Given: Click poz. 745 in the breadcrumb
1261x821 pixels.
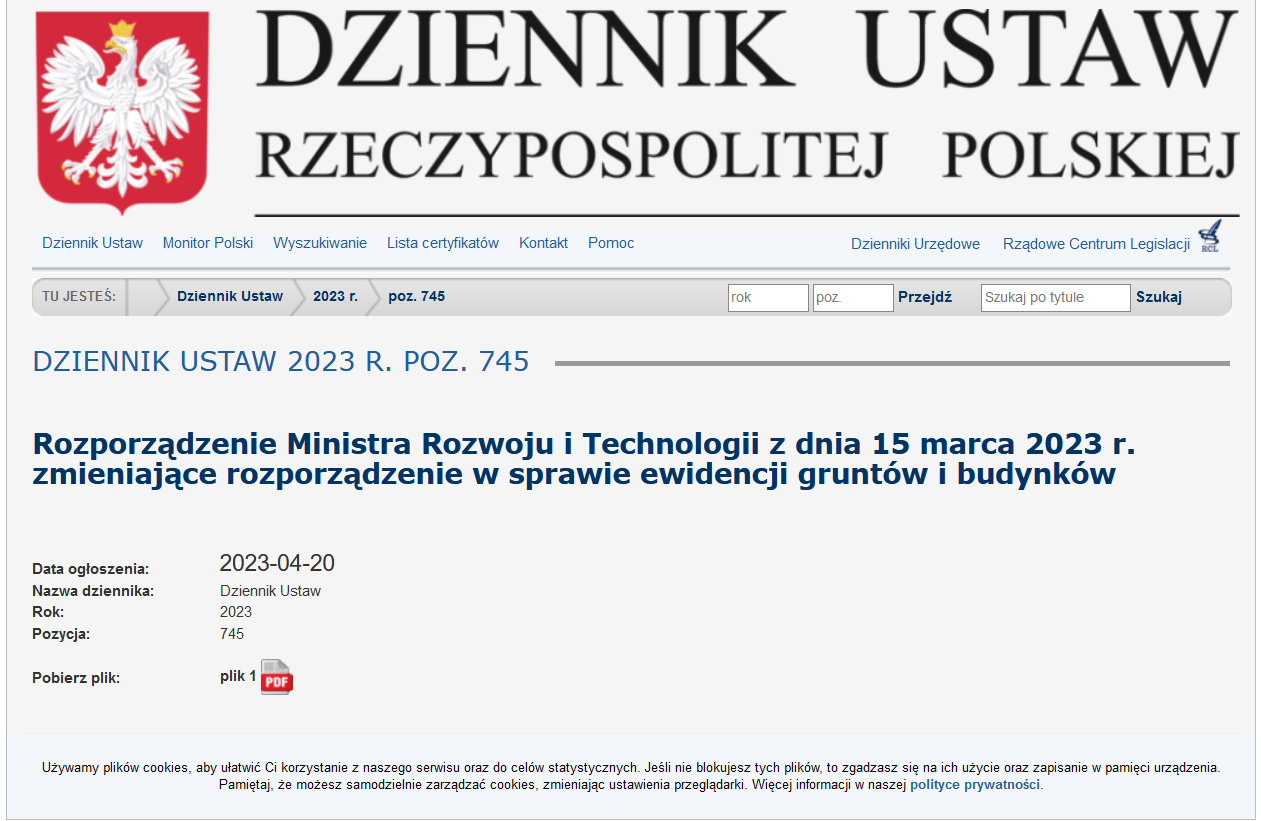Looking at the screenshot, I should click(x=417, y=296).
